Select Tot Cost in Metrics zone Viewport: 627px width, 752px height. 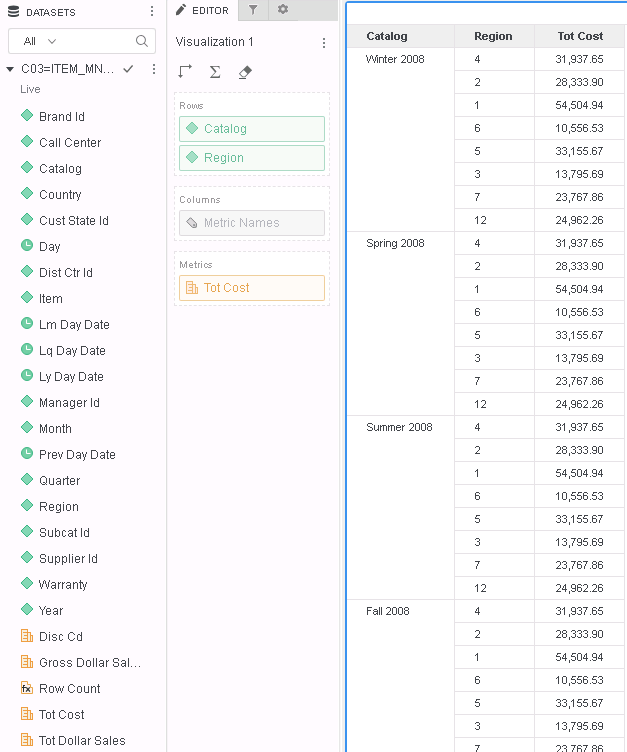tap(252, 288)
